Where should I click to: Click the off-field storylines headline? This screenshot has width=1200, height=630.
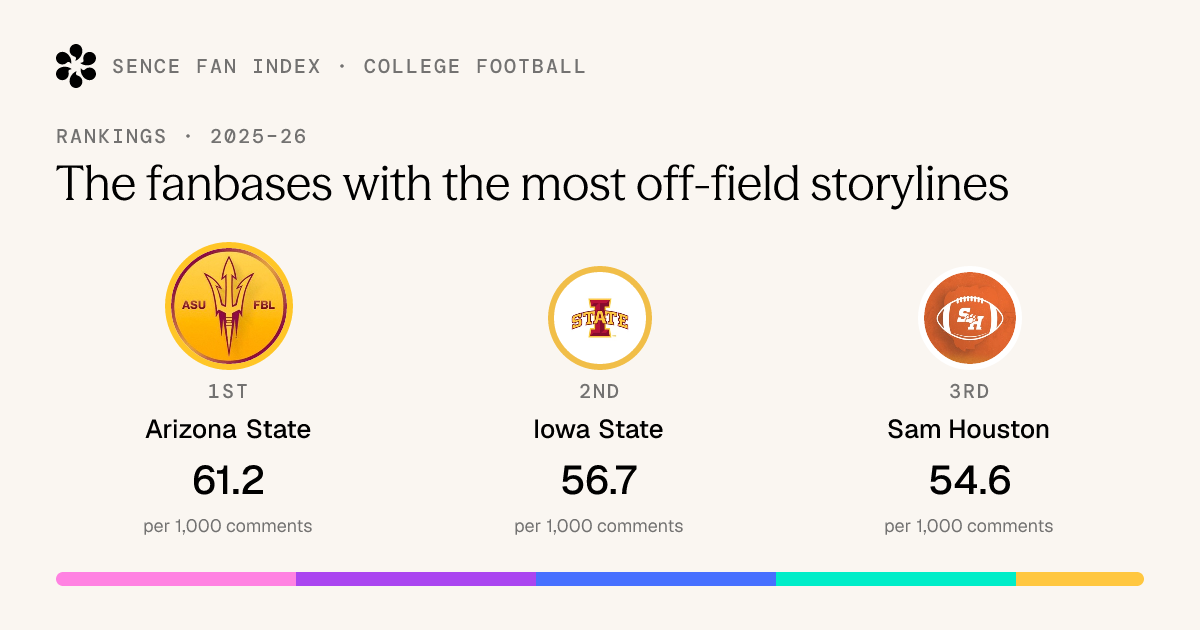click(x=532, y=184)
